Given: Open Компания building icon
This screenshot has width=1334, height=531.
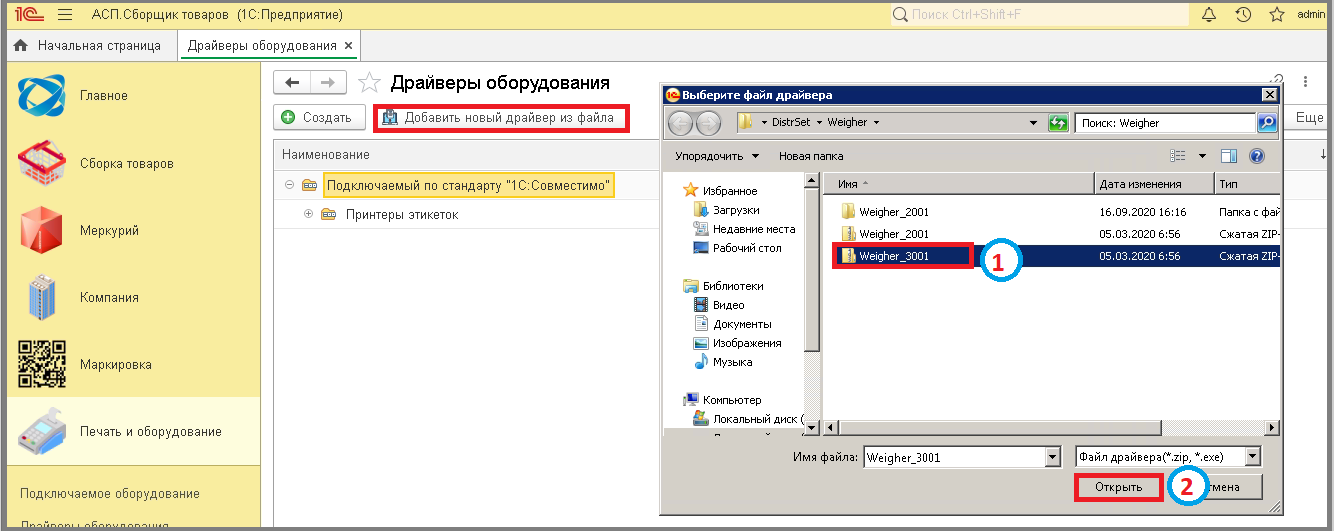Looking at the screenshot, I should click(42, 297).
